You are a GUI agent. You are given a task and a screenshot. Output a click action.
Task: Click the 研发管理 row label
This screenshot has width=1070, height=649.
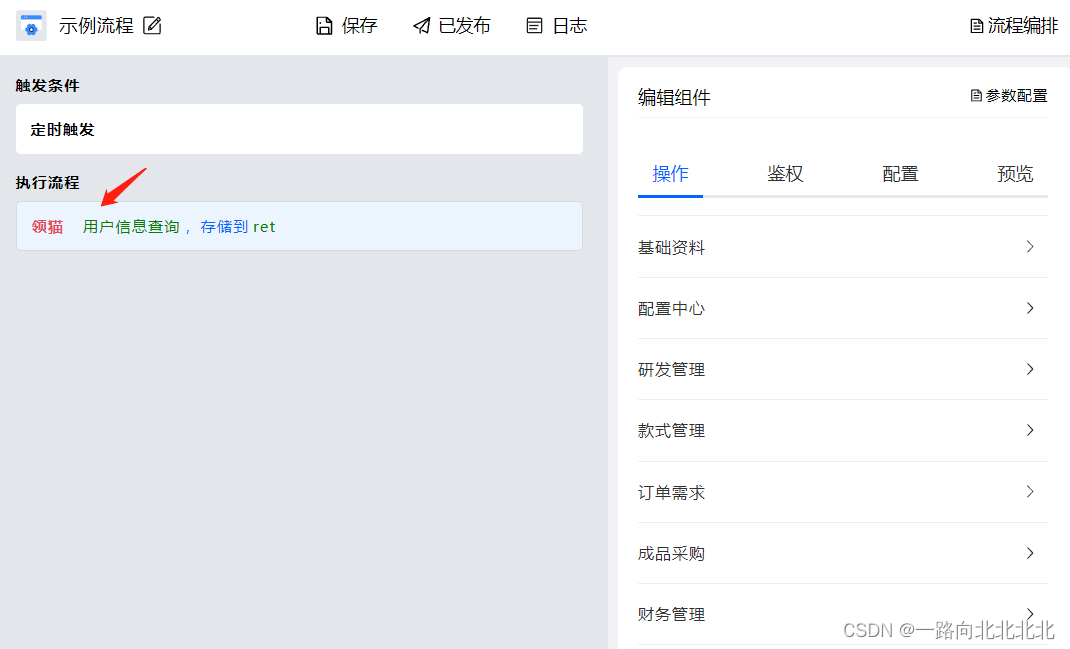click(x=671, y=369)
